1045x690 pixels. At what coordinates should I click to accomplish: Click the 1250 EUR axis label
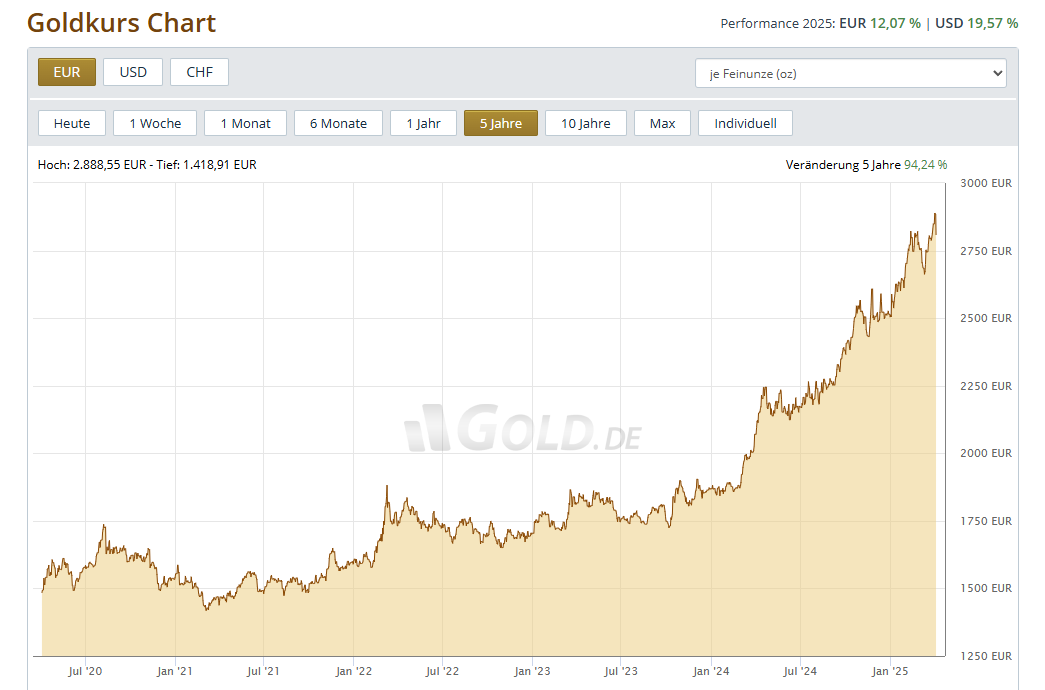(986, 657)
